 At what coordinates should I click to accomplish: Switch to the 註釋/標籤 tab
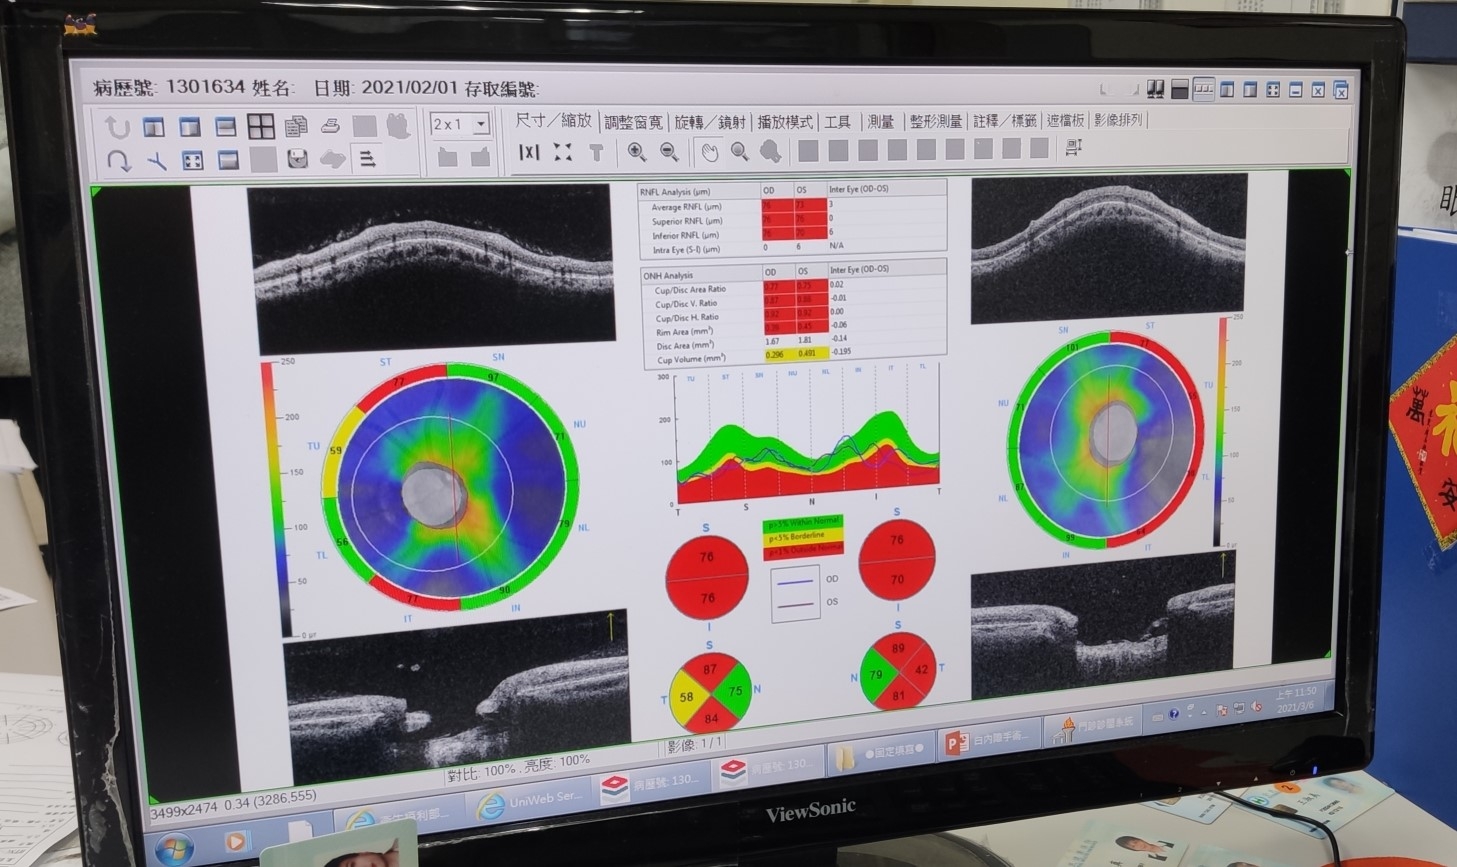pyautogui.click(x=1004, y=121)
